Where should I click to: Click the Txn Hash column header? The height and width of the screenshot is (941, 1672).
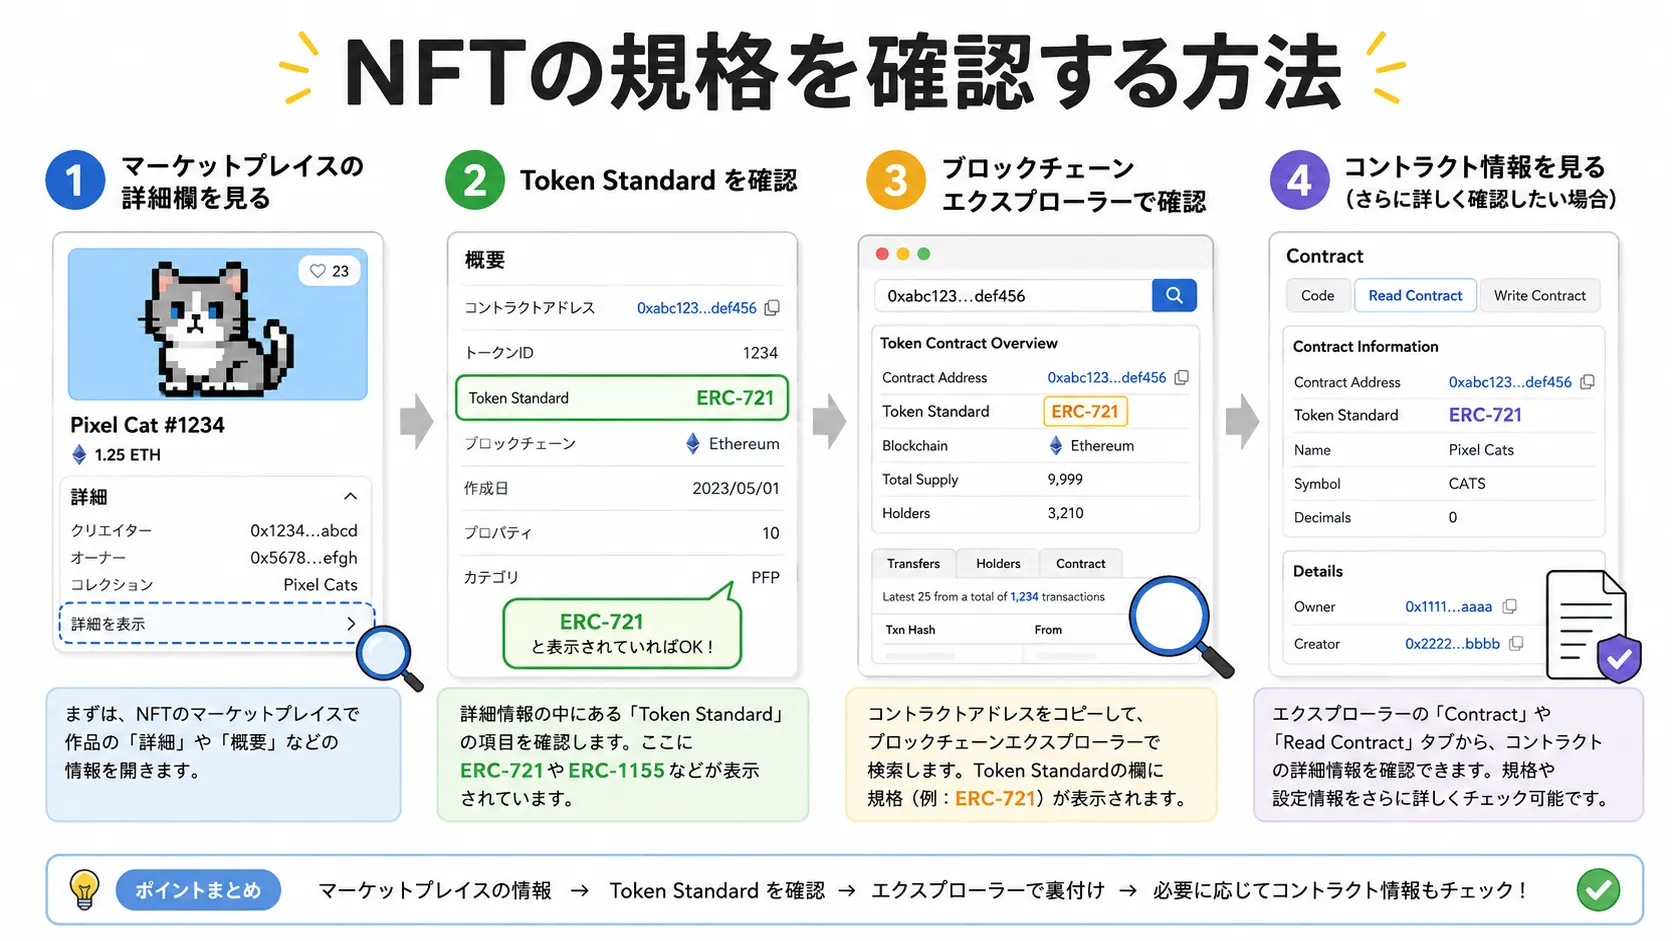(910, 630)
